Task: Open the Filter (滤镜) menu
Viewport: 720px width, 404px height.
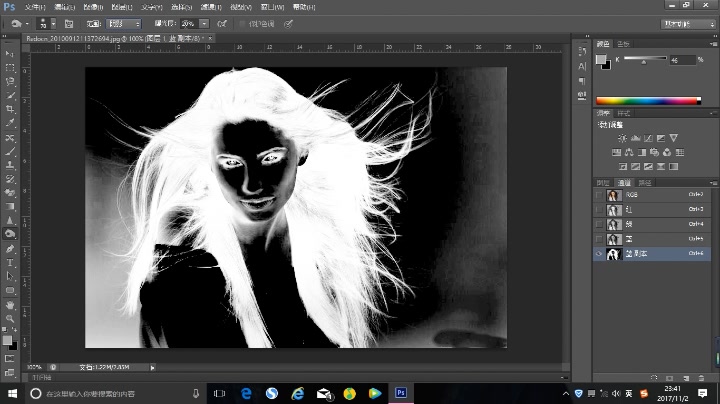Action: [211, 7]
